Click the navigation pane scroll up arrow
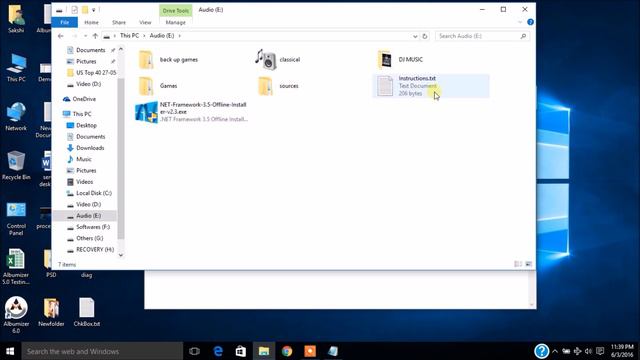This screenshot has height=360, width=640. tap(121, 49)
